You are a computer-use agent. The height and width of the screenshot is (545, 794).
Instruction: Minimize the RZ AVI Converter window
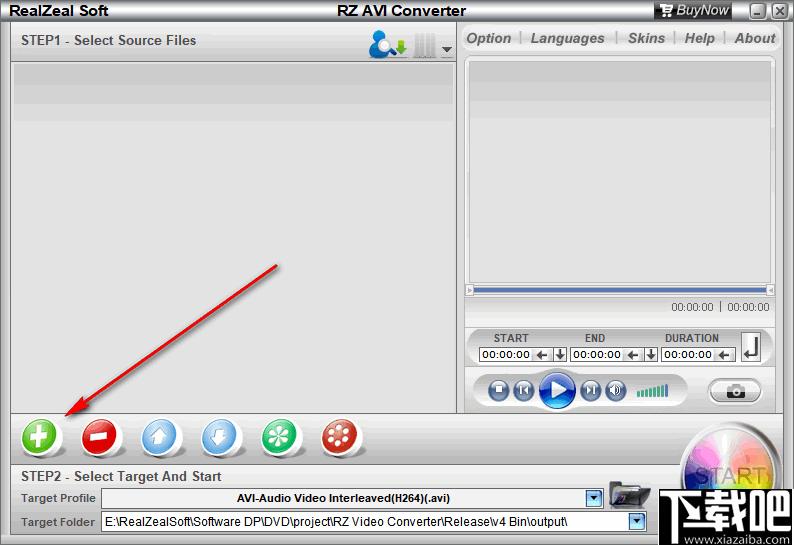point(757,11)
